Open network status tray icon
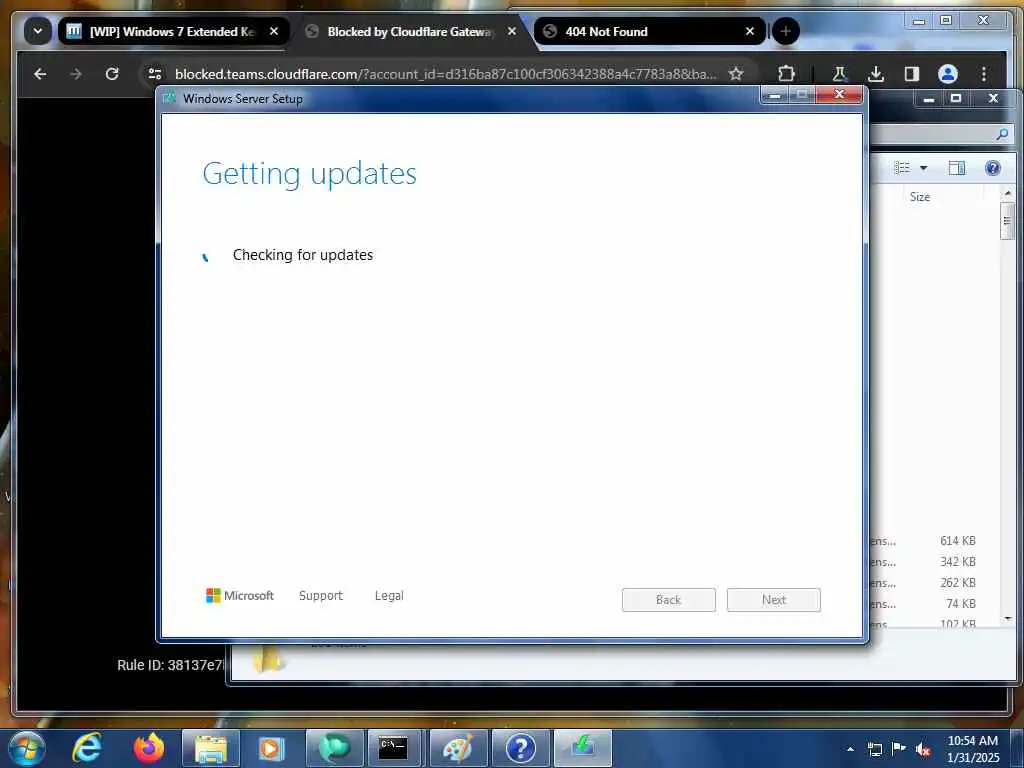Screen dimensions: 1024x768 click(x=874, y=749)
